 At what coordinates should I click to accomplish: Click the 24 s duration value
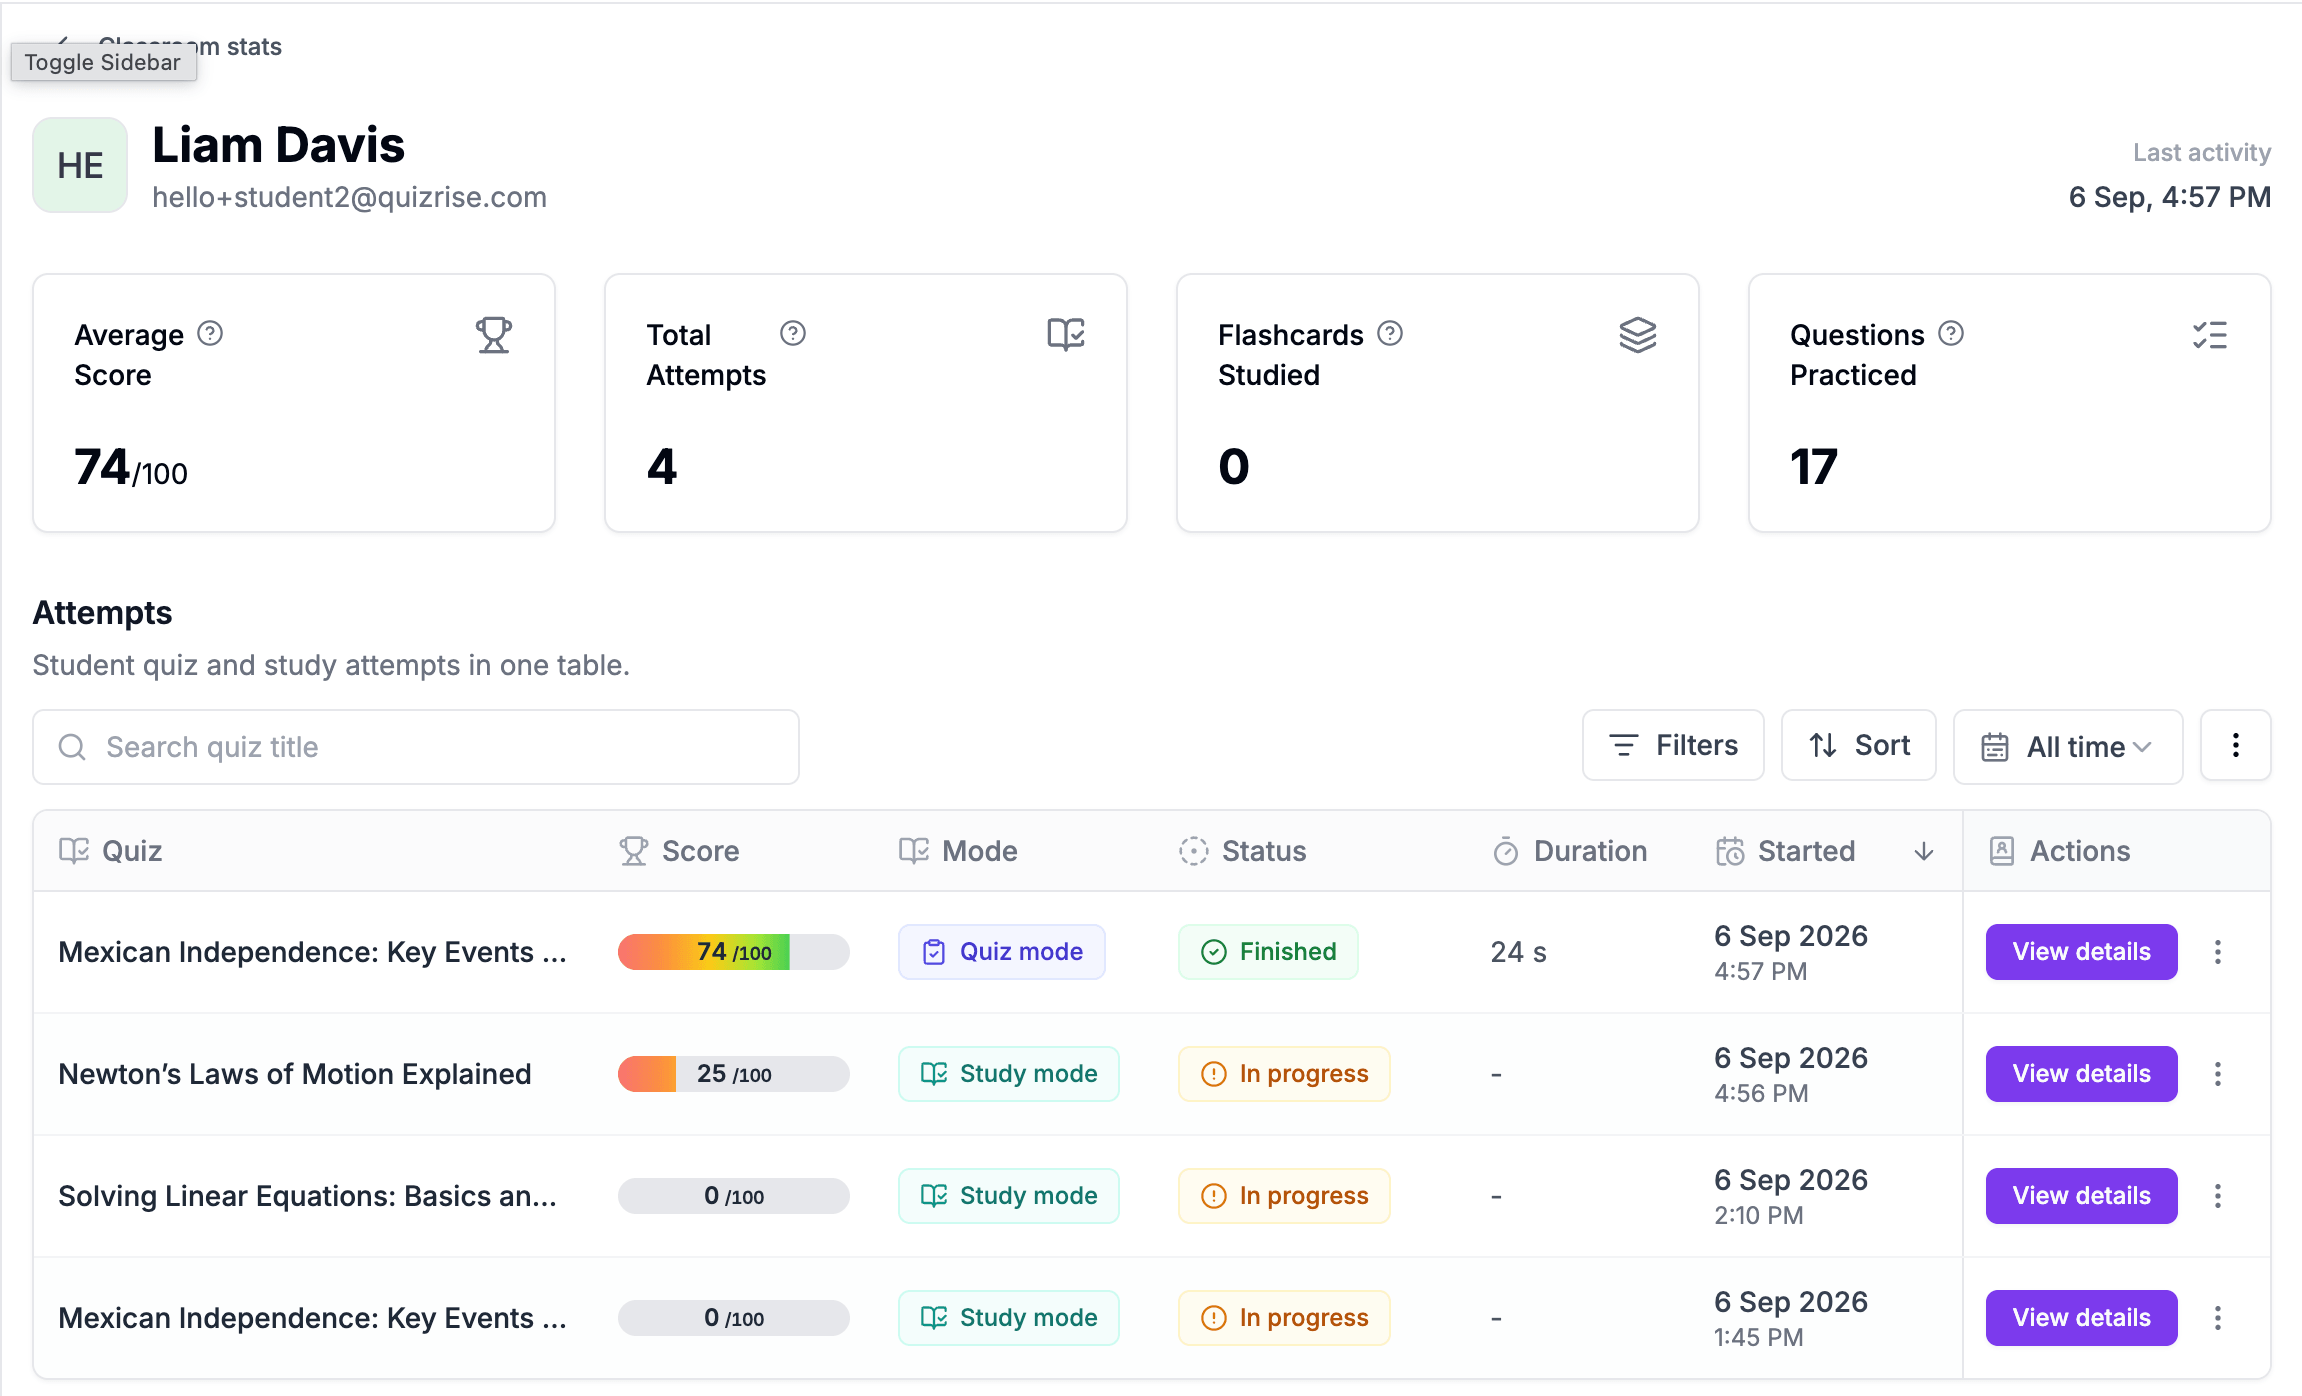click(x=1518, y=952)
